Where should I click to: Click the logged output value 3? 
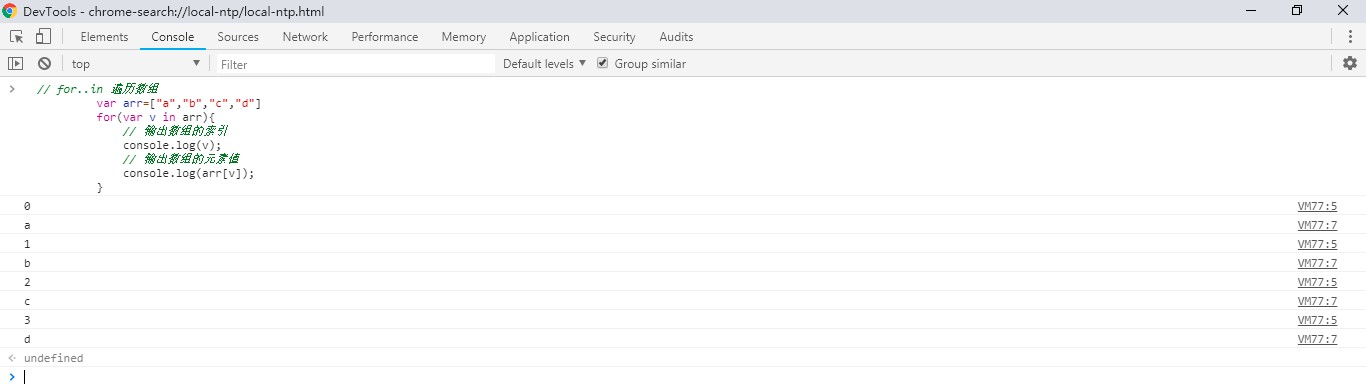pos(27,320)
